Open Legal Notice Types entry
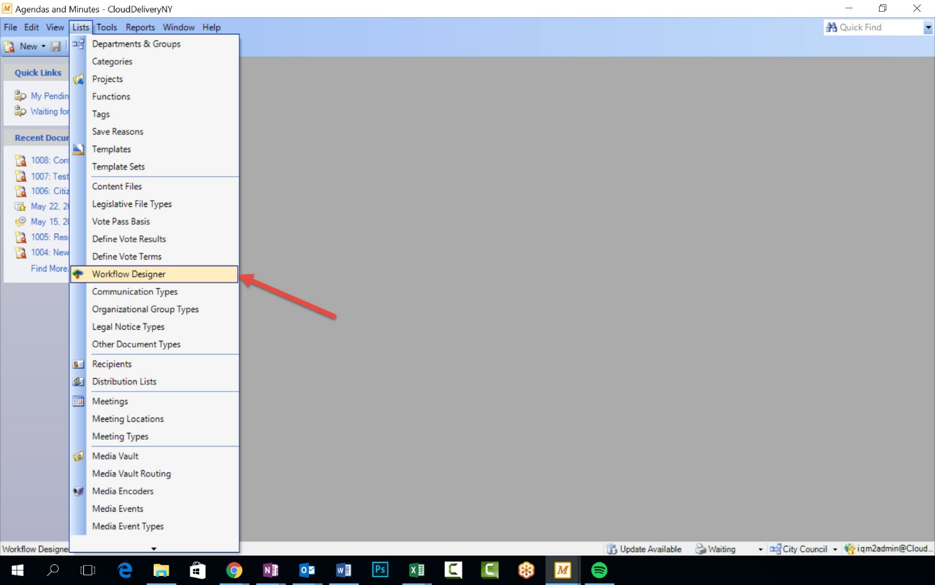935x585 pixels. point(154,327)
